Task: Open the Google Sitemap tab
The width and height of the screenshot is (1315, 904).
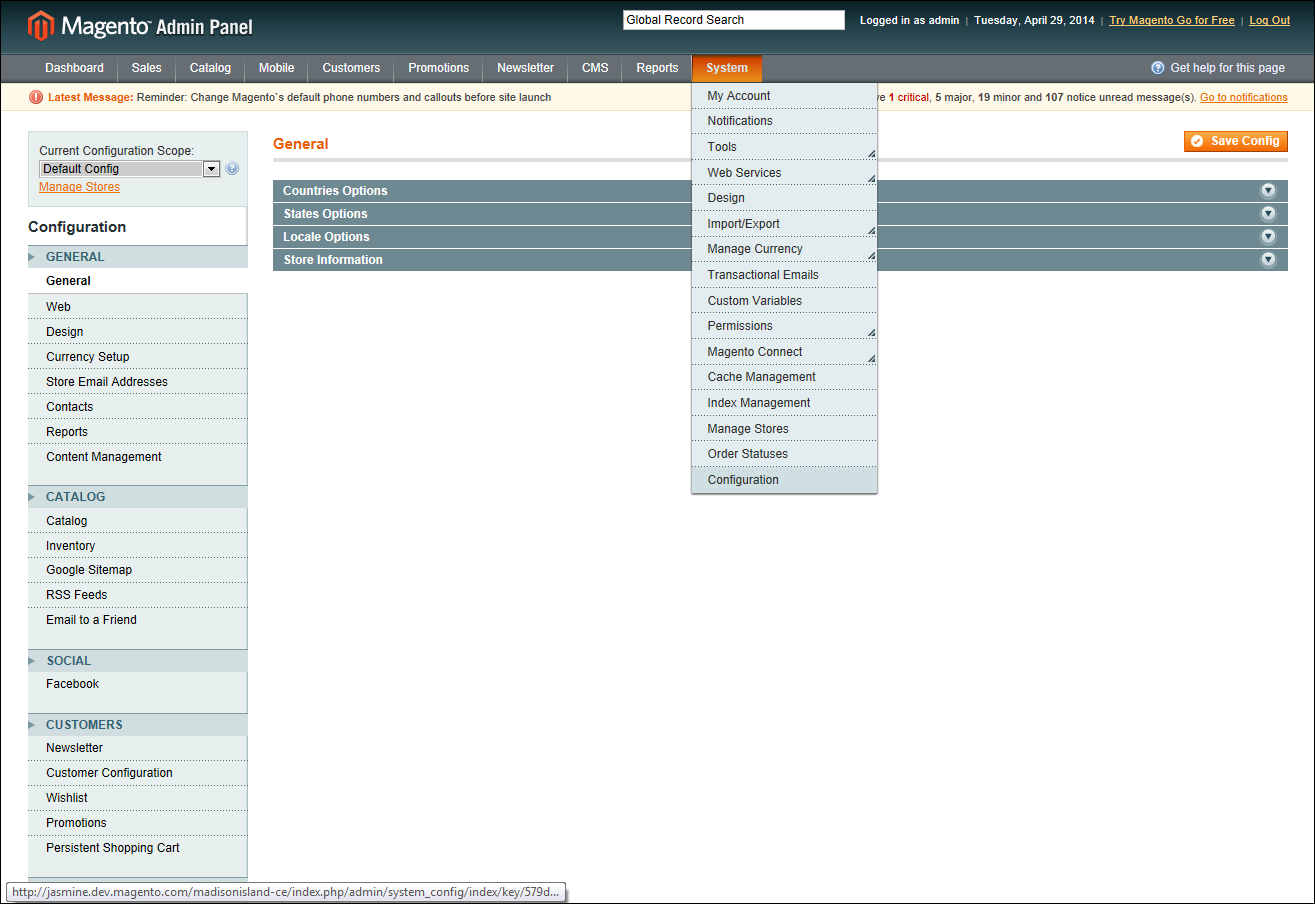Action: 138,570
